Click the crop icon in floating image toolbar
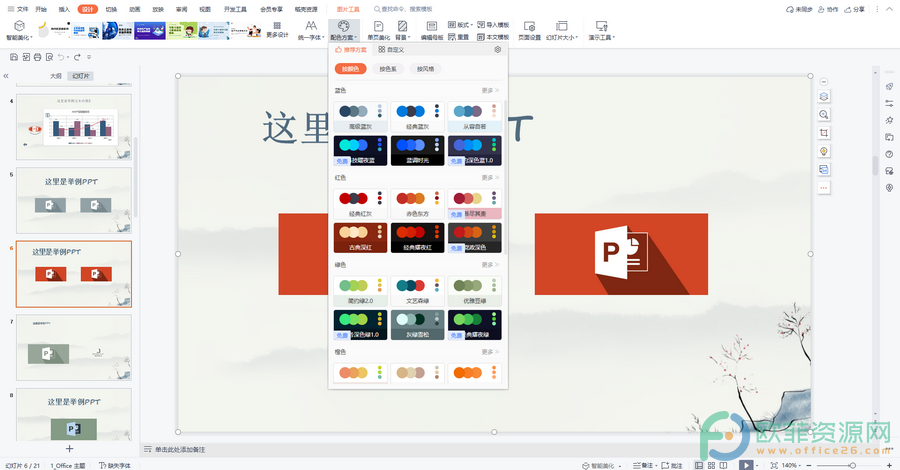This screenshot has width=900, height=470. 824,133
